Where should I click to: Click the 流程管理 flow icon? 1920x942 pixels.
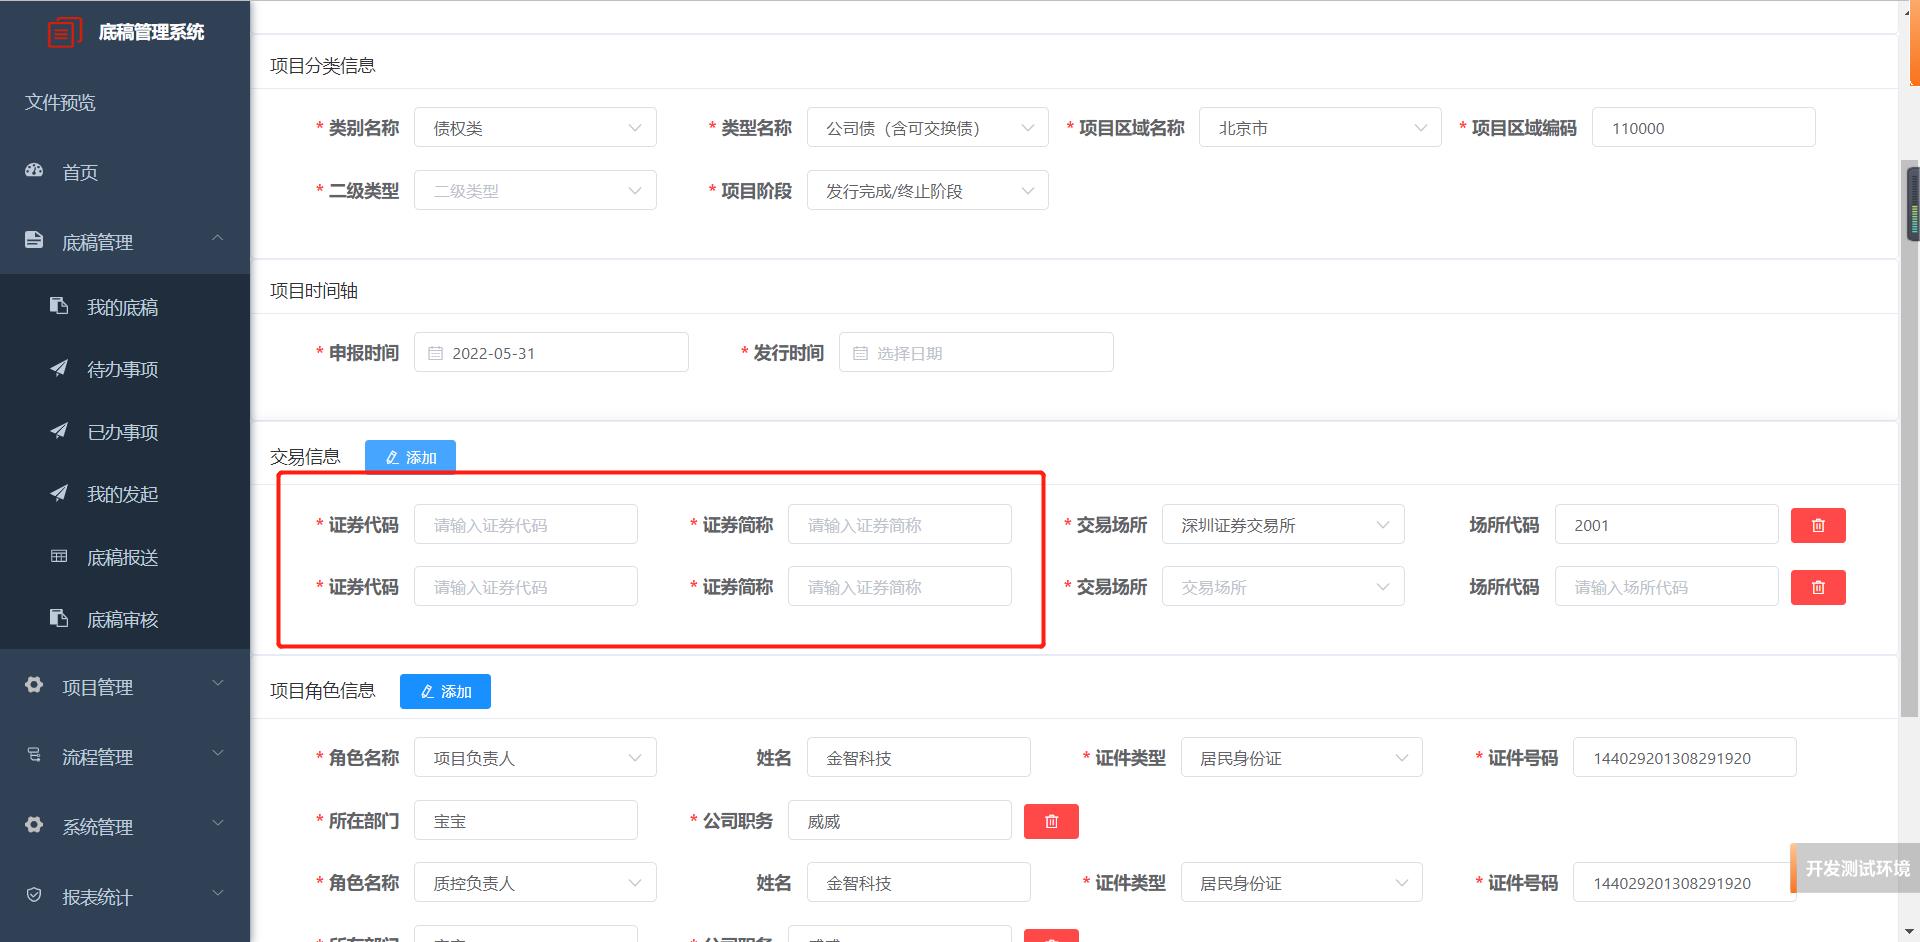[34, 755]
